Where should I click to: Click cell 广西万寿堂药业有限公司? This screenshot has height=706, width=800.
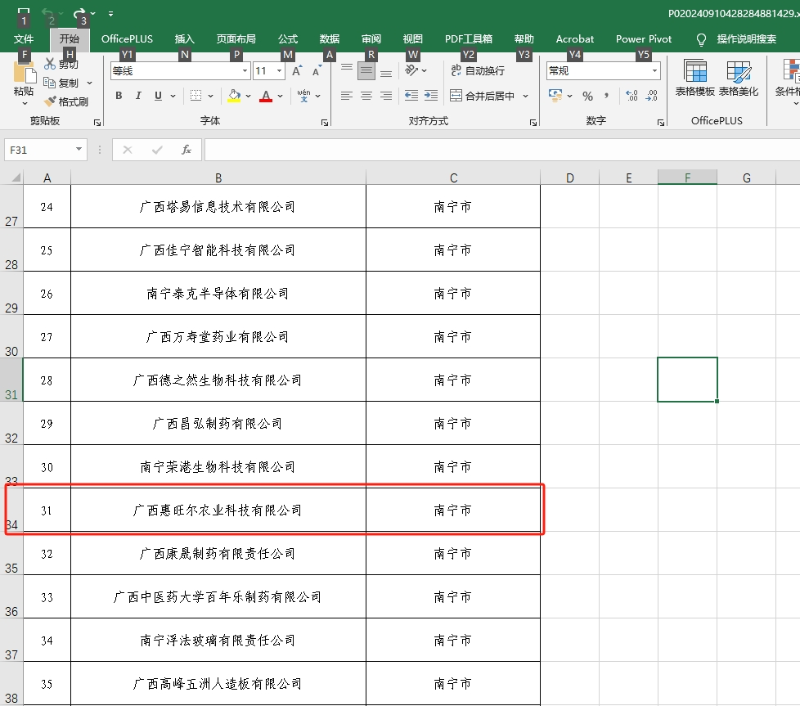218,337
